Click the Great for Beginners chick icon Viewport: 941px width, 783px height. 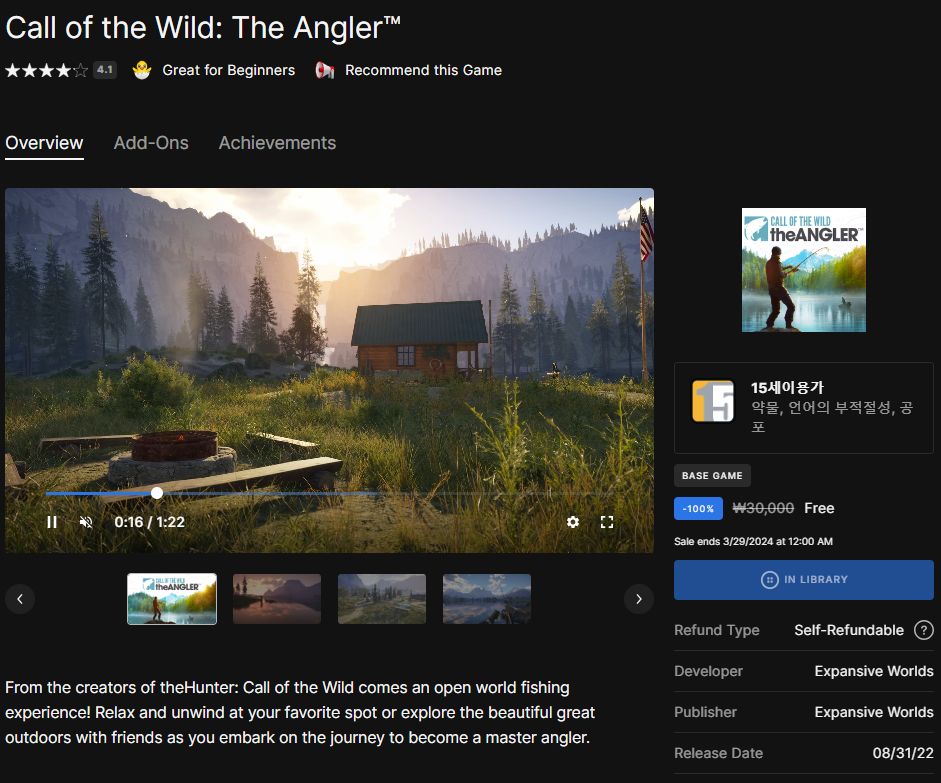142,70
